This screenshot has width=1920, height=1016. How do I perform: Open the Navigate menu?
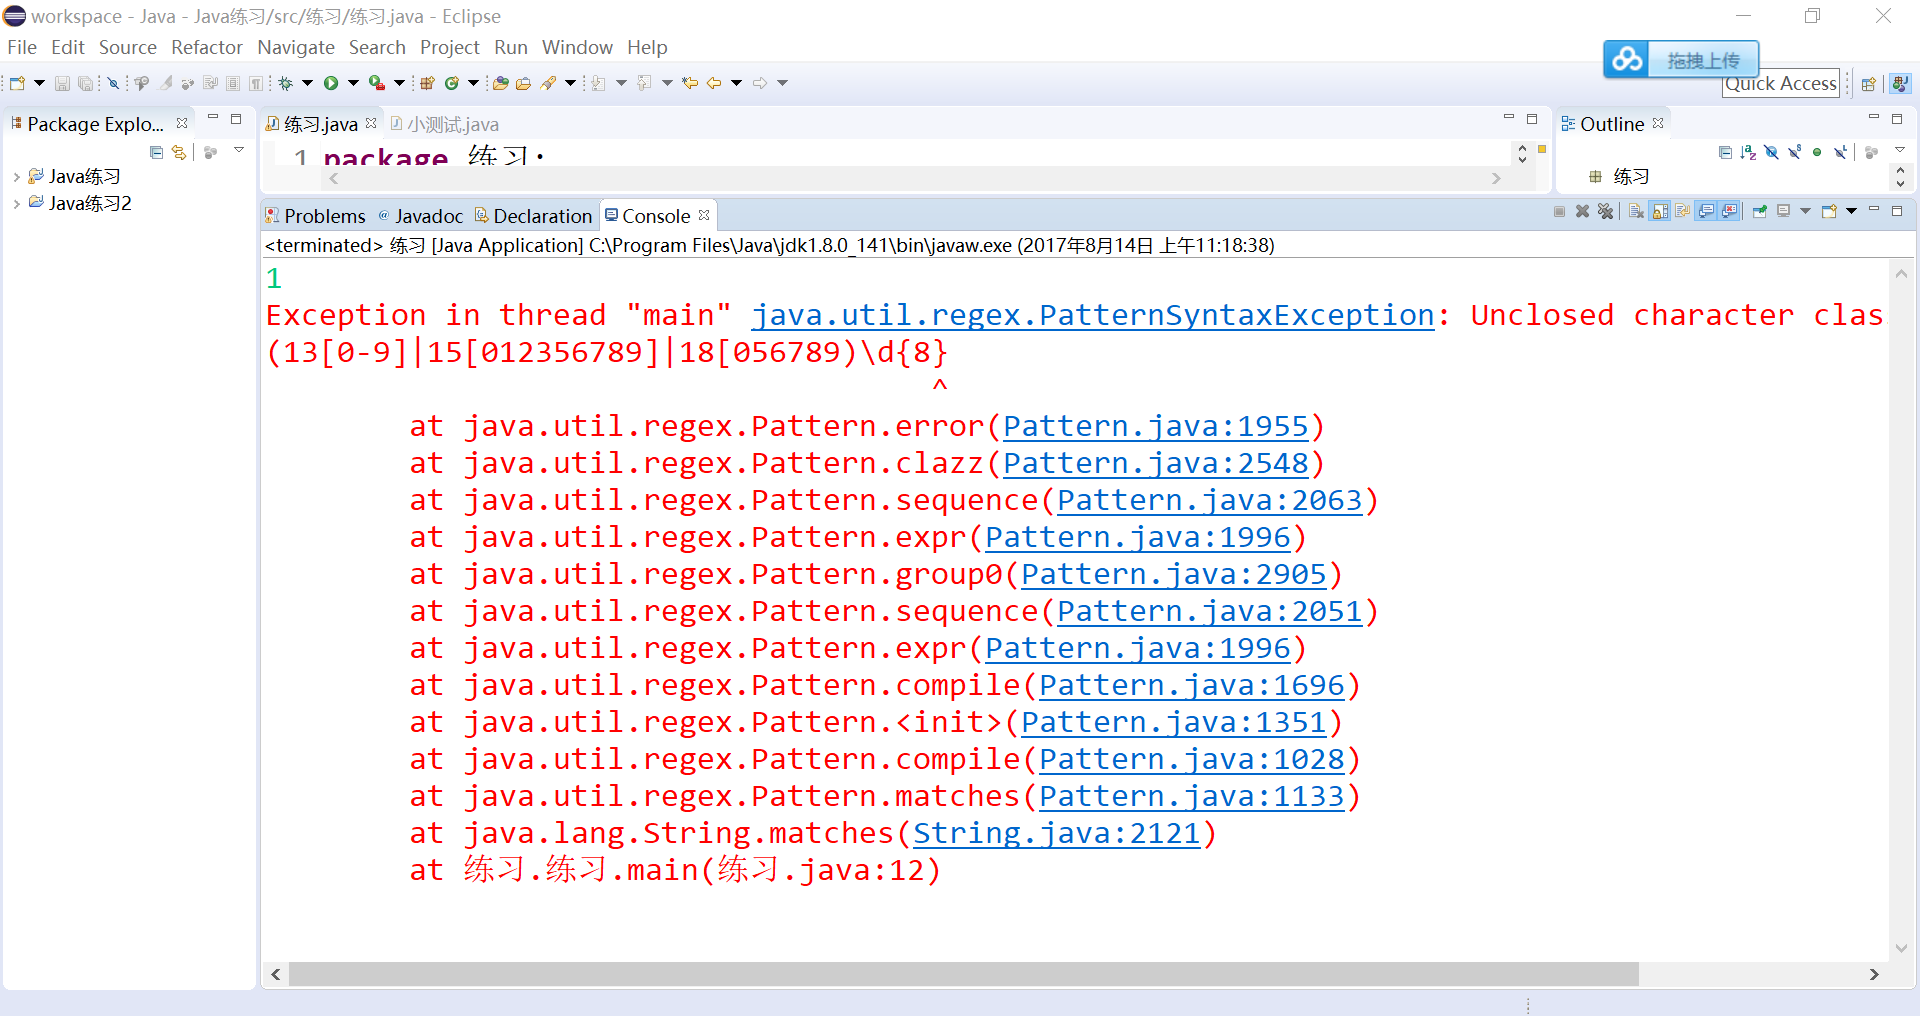click(295, 47)
